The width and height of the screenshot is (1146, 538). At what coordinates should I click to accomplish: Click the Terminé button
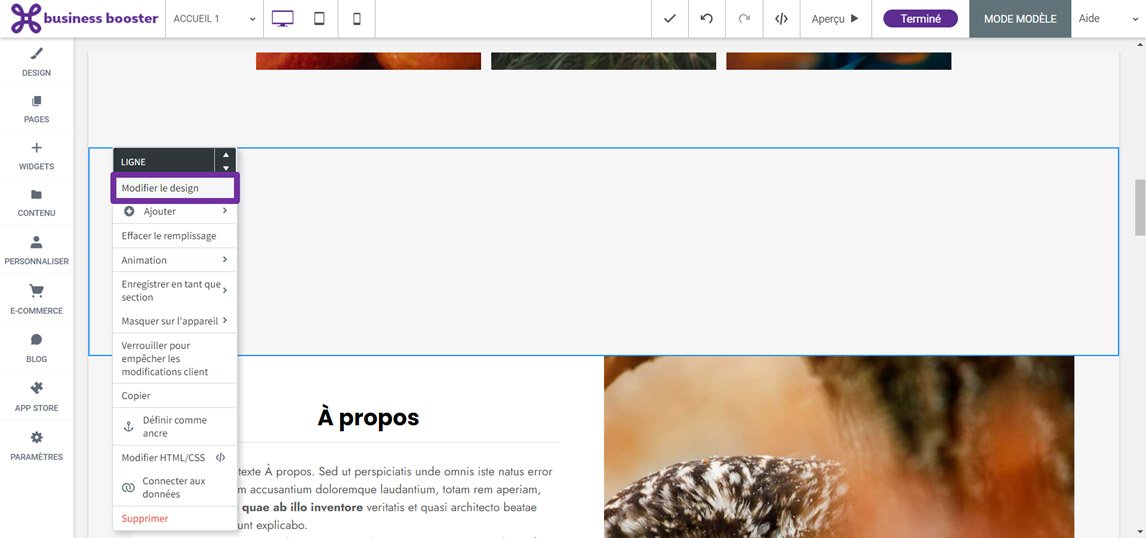coord(920,19)
